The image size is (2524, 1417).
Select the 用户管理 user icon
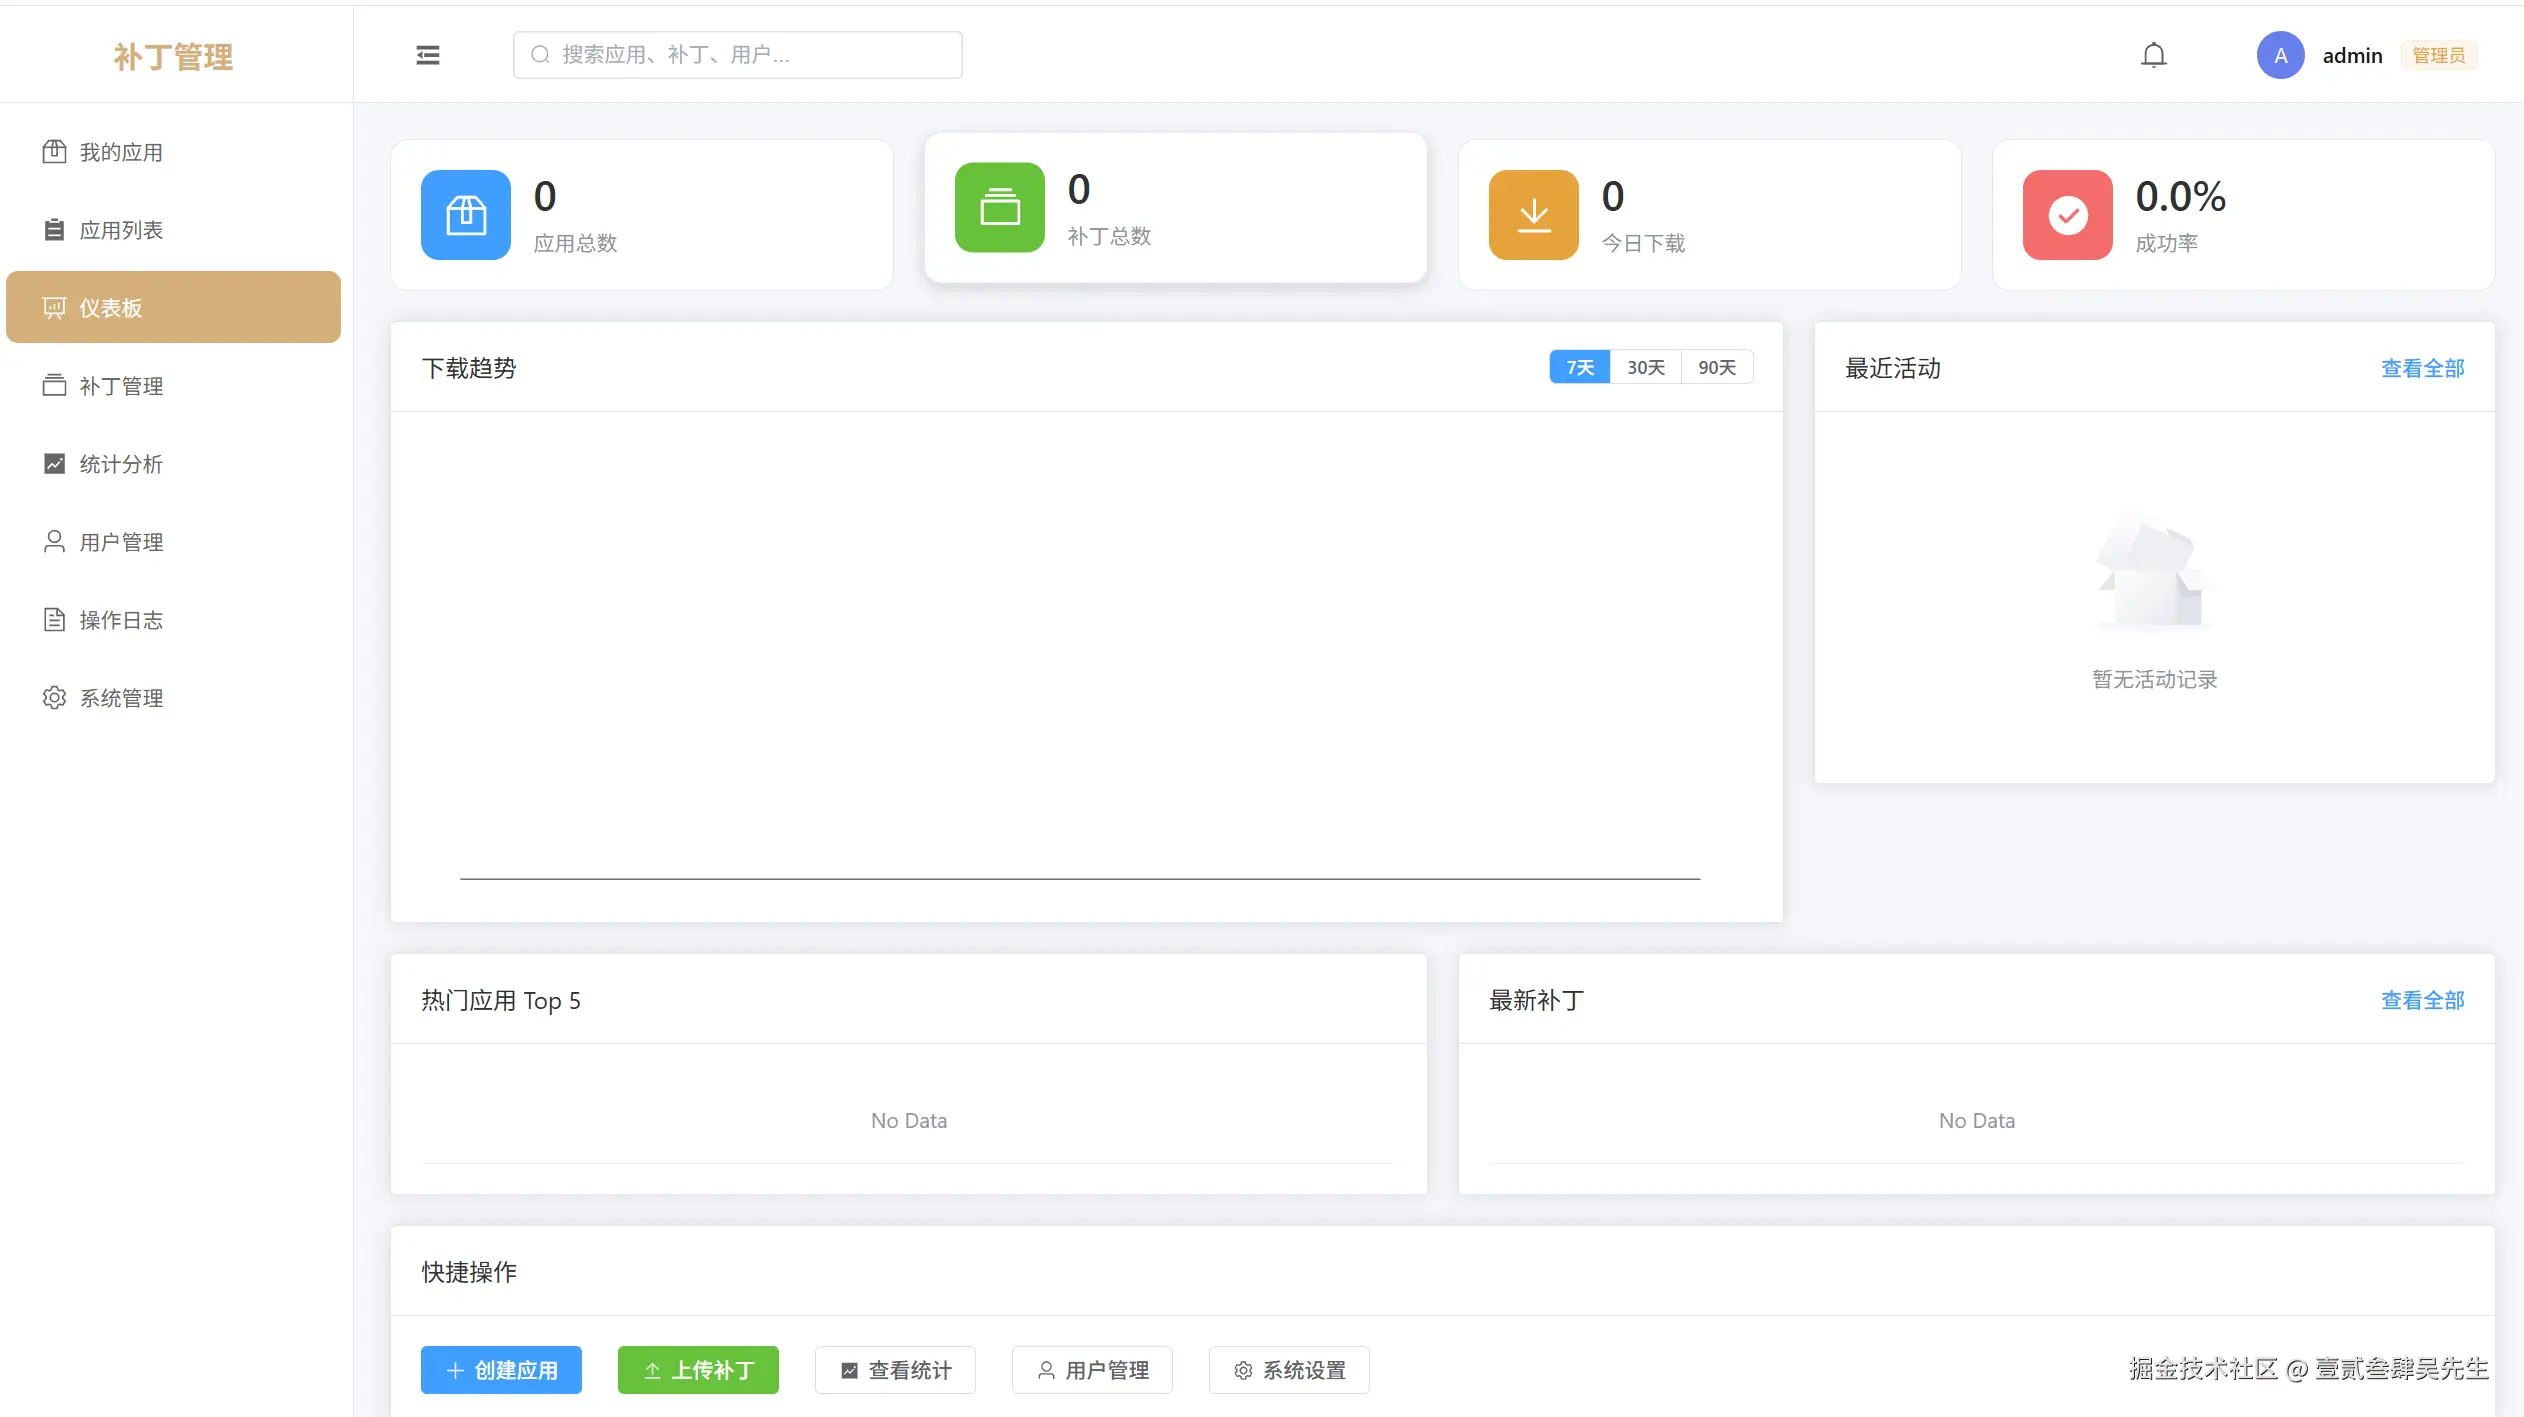click(x=55, y=541)
